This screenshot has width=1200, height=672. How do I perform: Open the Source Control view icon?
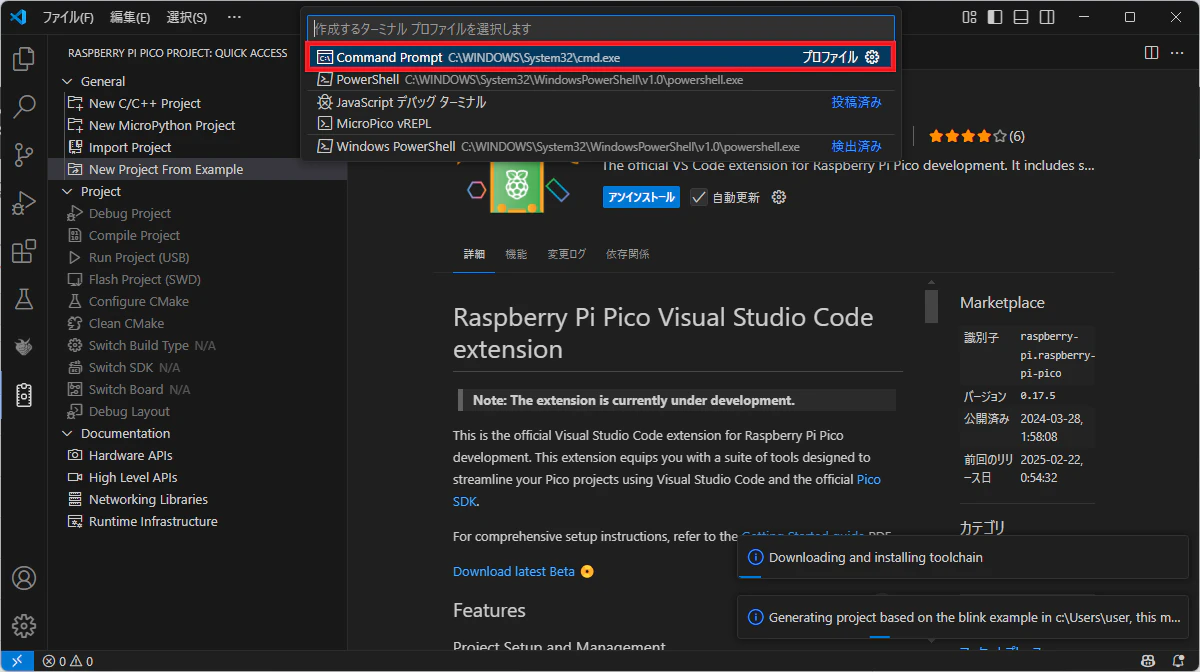tap(23, 154)
